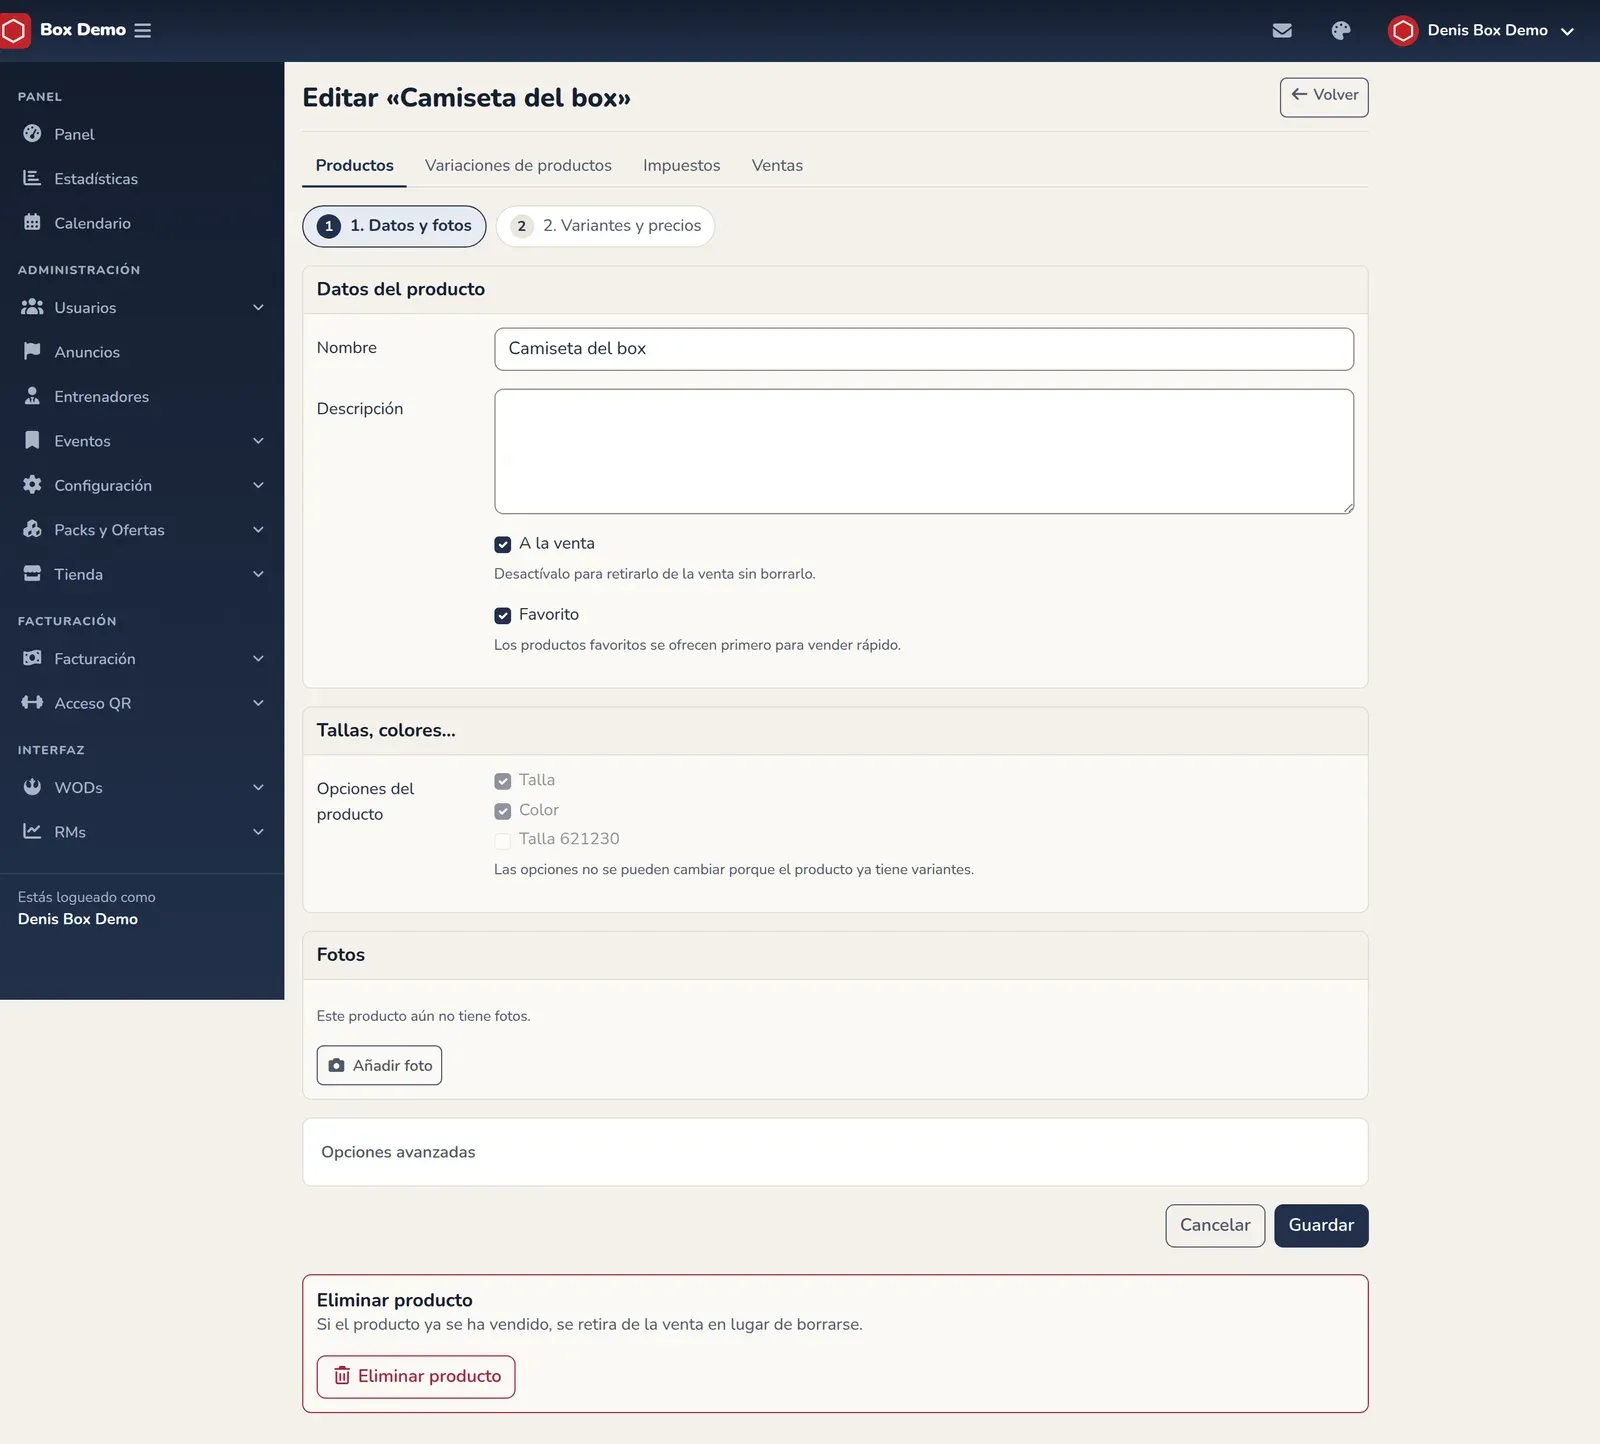Switch to the Impuestos tab
The image size is (1600, 1444).
tap(681, 165)
